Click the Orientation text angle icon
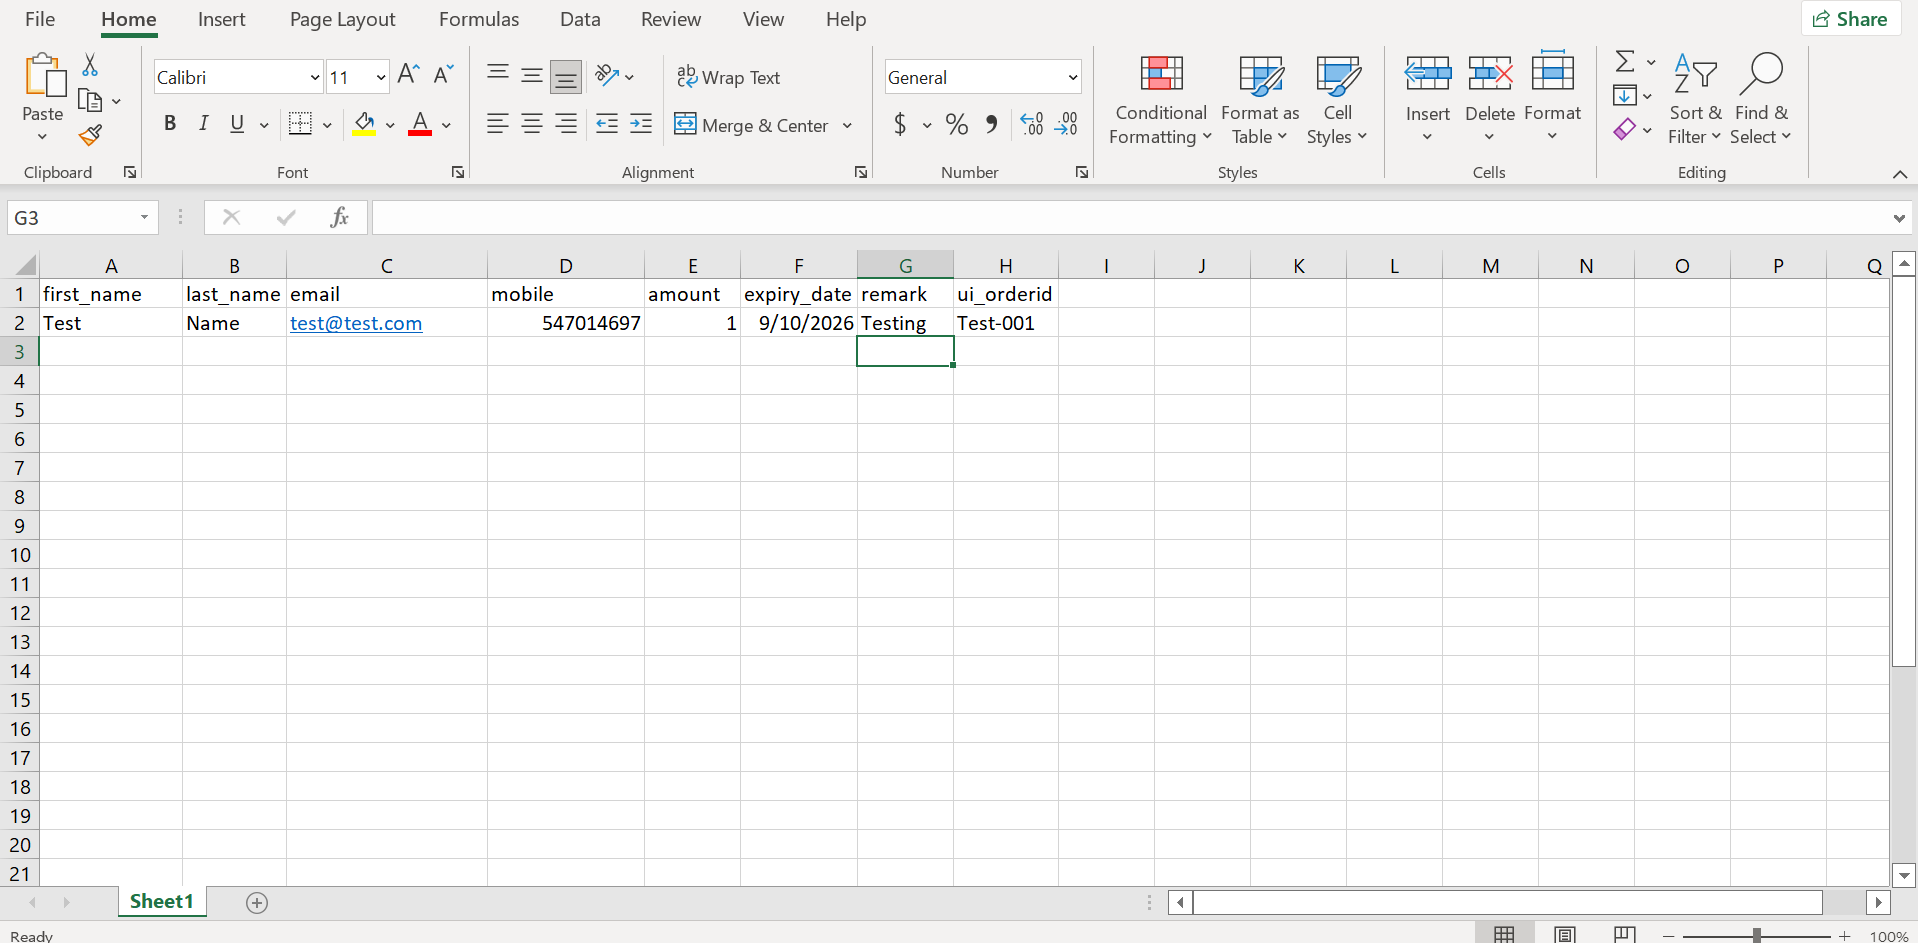This screenshot has width=1918, height=943. 607,75
